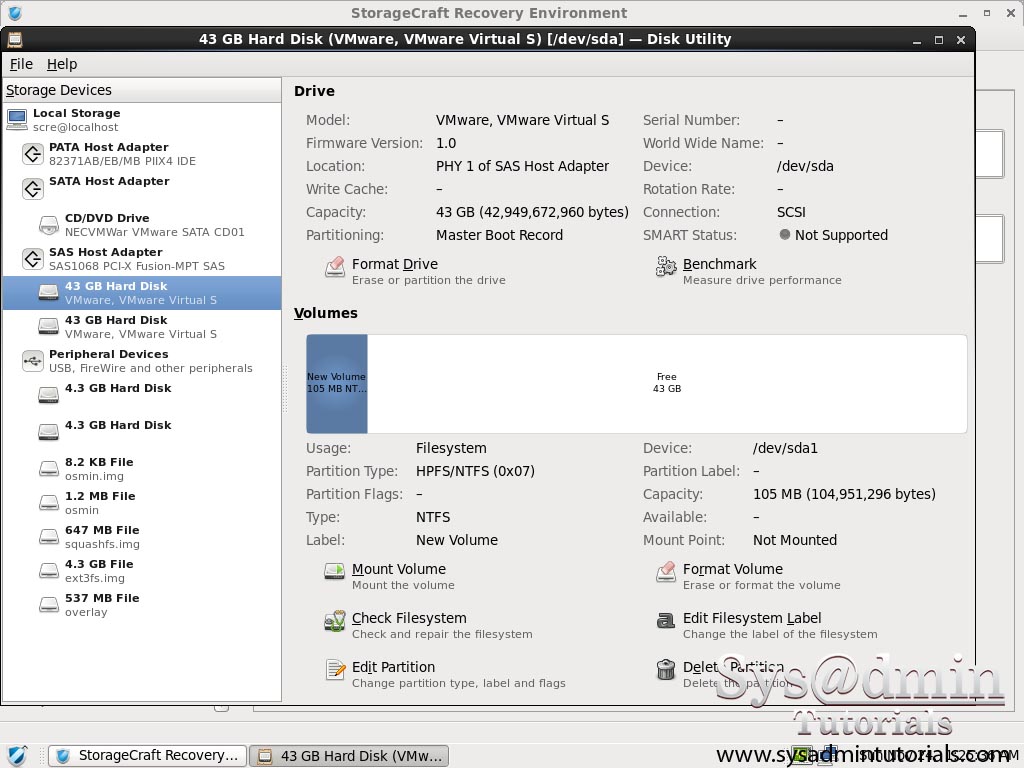Click the Master Boot Record partitioning value

click(x=499, y=235)
